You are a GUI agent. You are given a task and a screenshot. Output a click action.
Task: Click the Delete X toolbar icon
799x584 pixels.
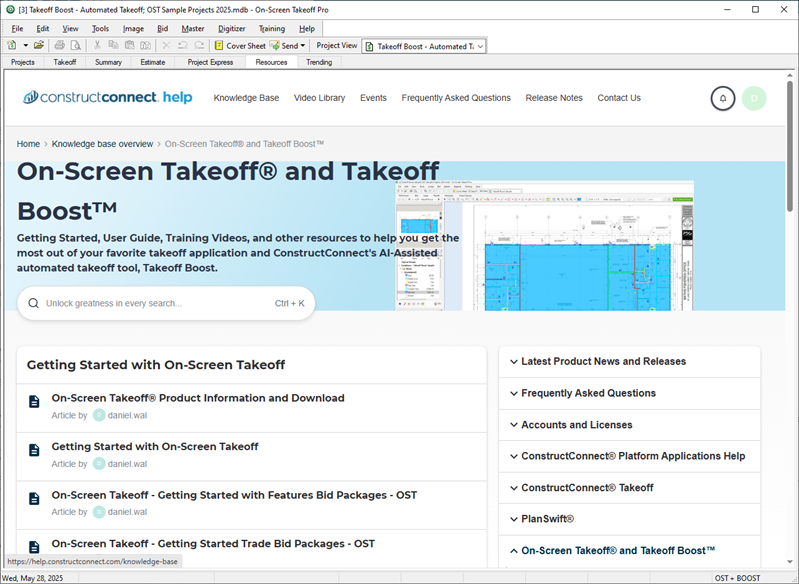[166, 45]
